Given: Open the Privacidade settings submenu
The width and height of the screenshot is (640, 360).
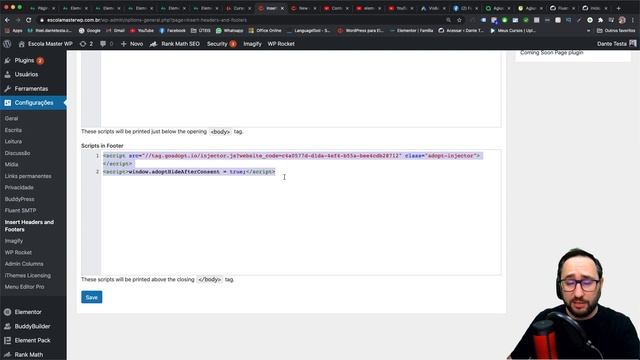Looking at the screenshot, I should click(x=19, y=187).
